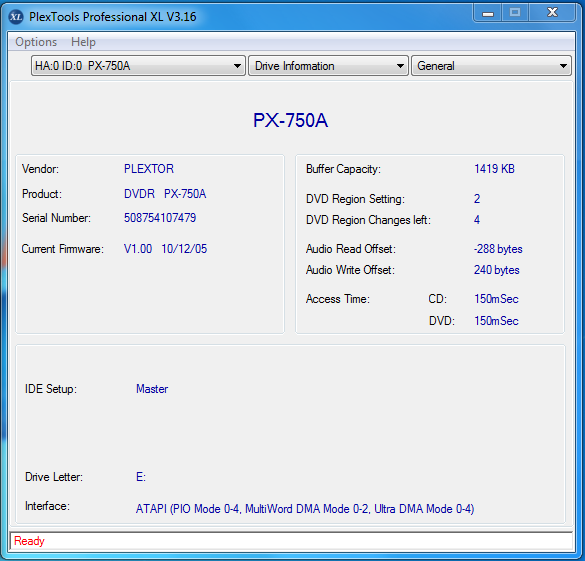Close the PlexTools Professional window
The image size is (585, 561).
coord(552,13)
